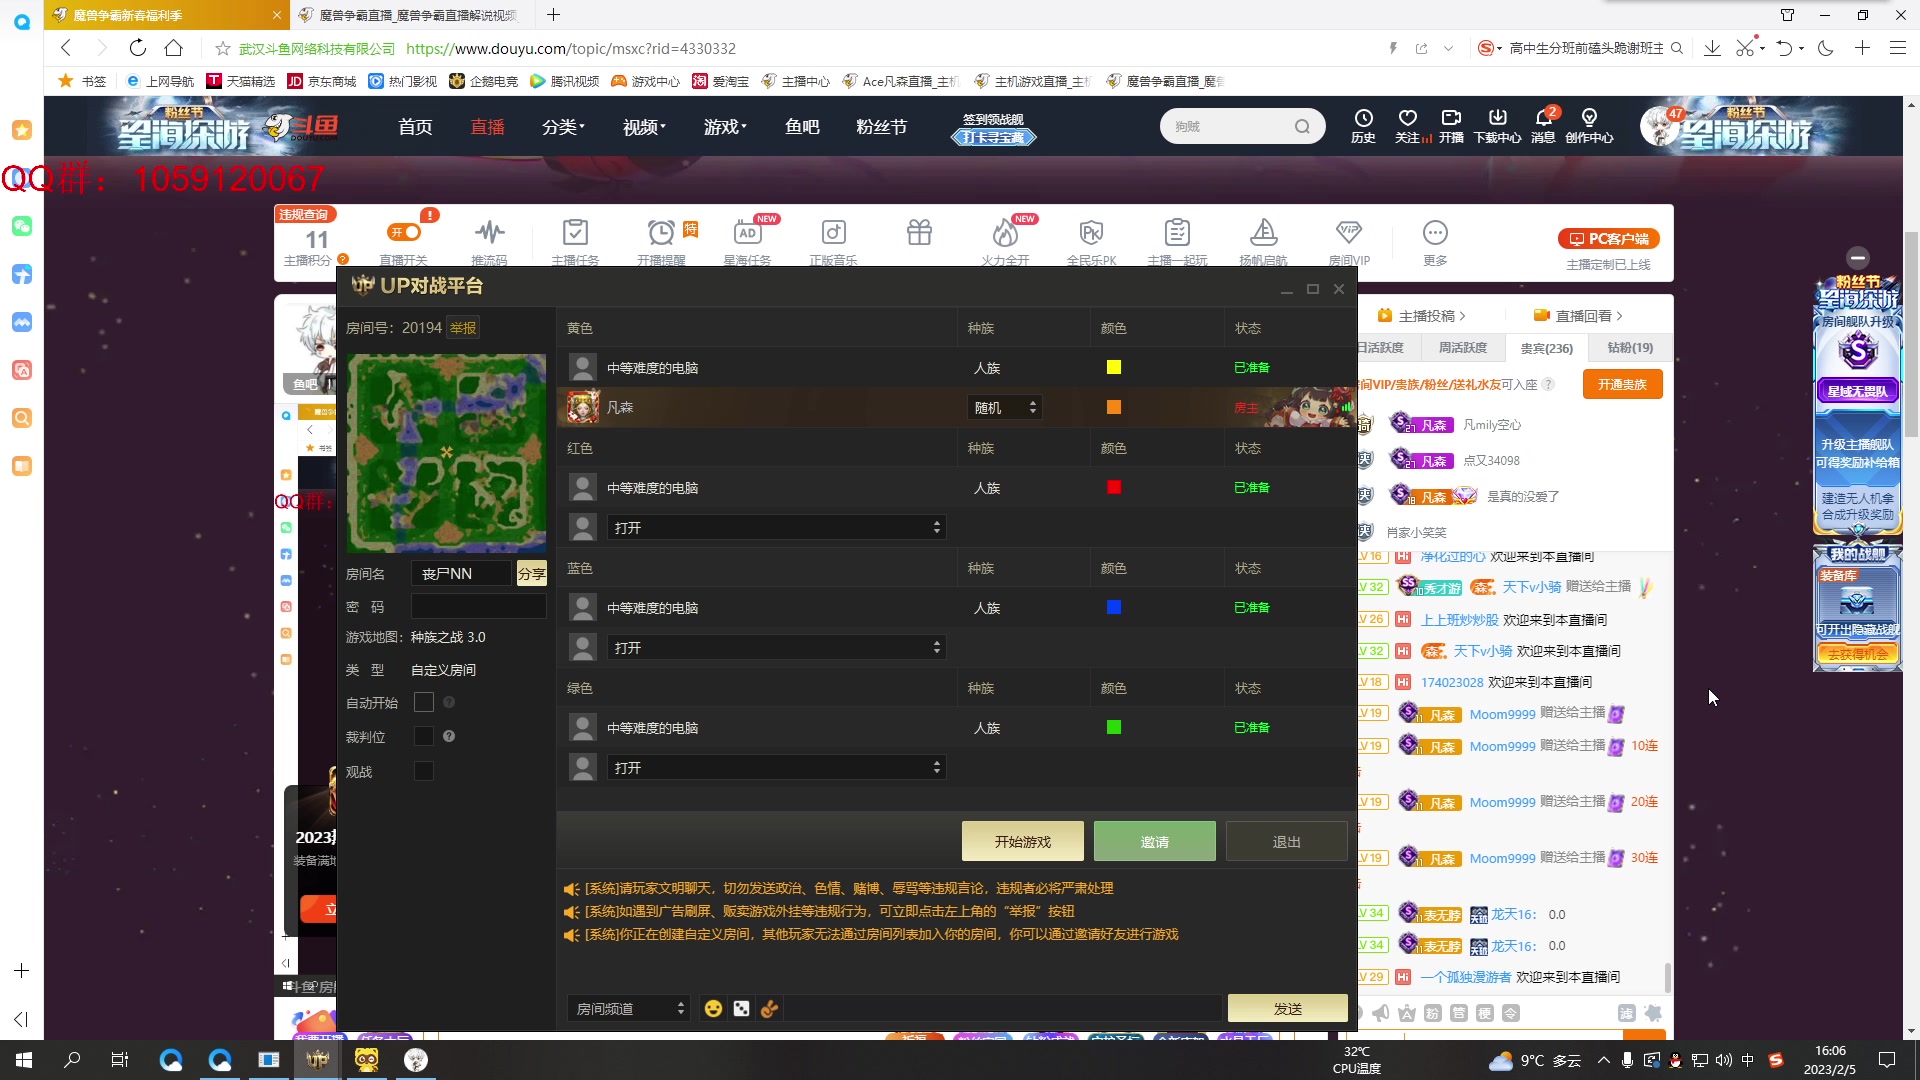Click the PC客户端 button

tap(1609, 239)
